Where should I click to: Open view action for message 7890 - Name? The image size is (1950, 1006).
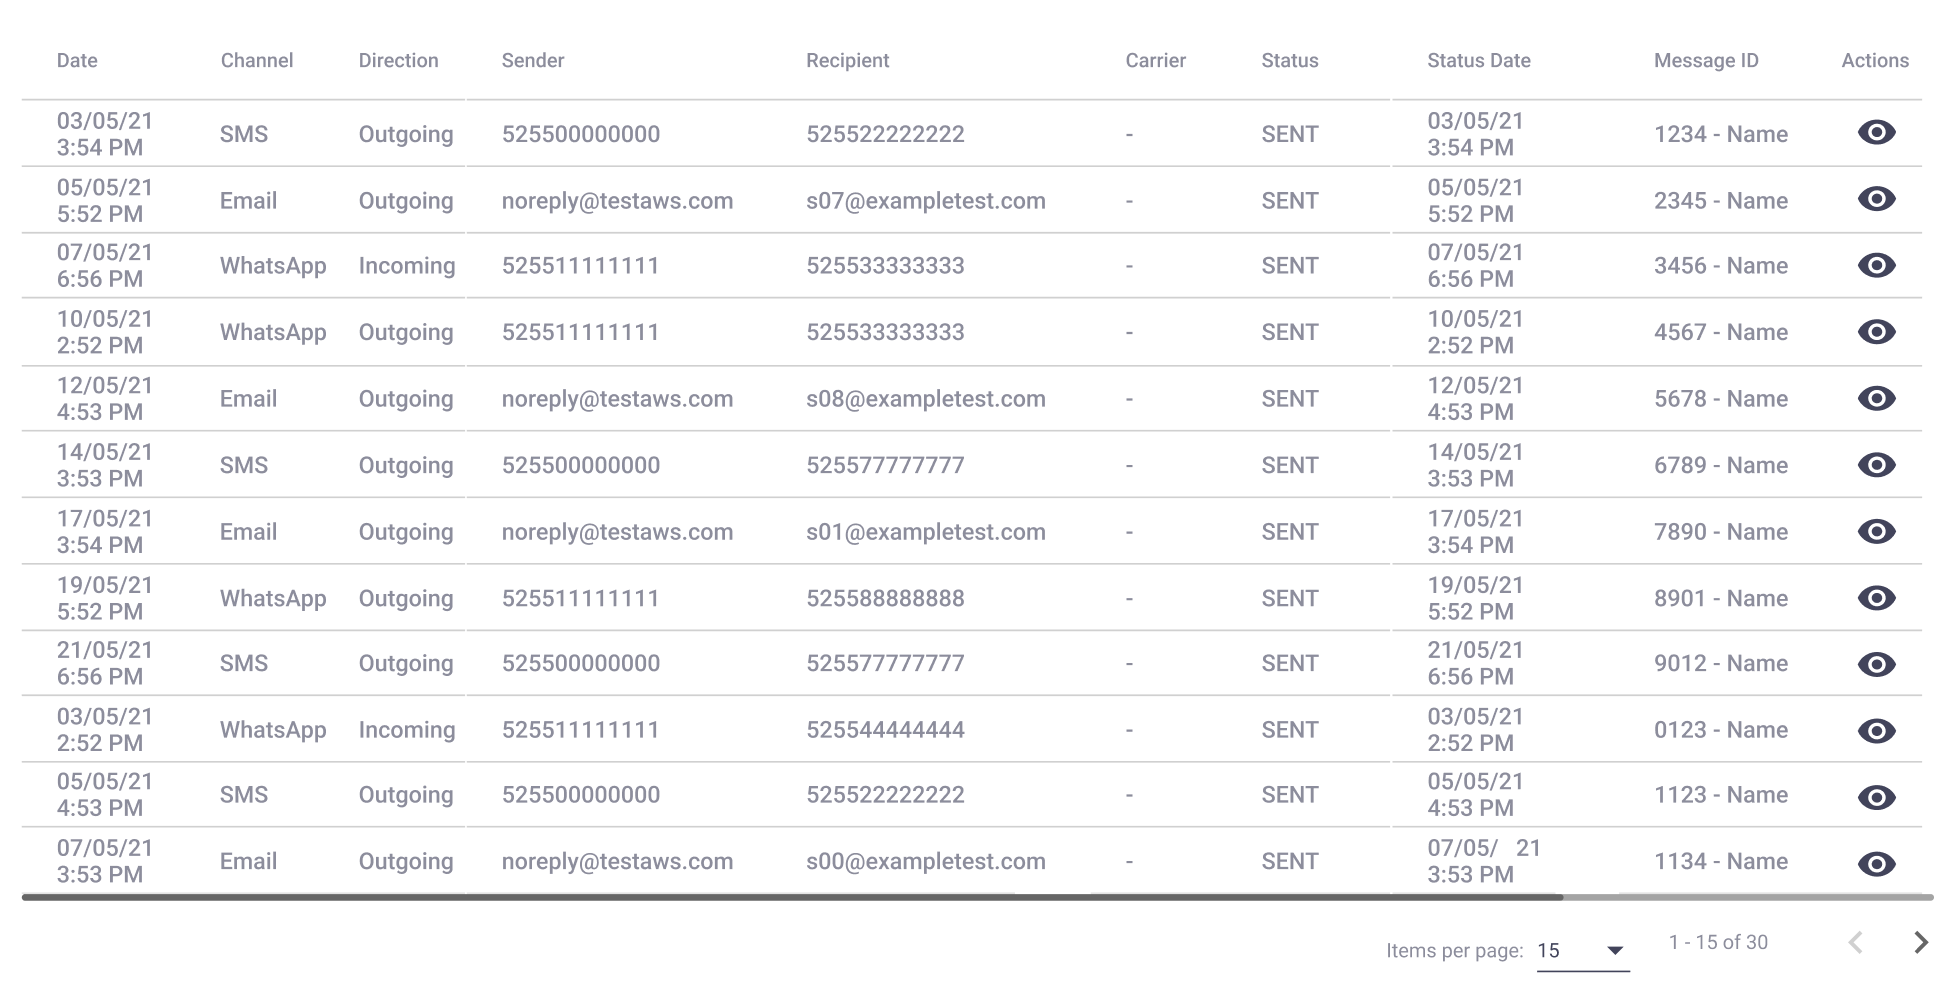(1876, 531)
